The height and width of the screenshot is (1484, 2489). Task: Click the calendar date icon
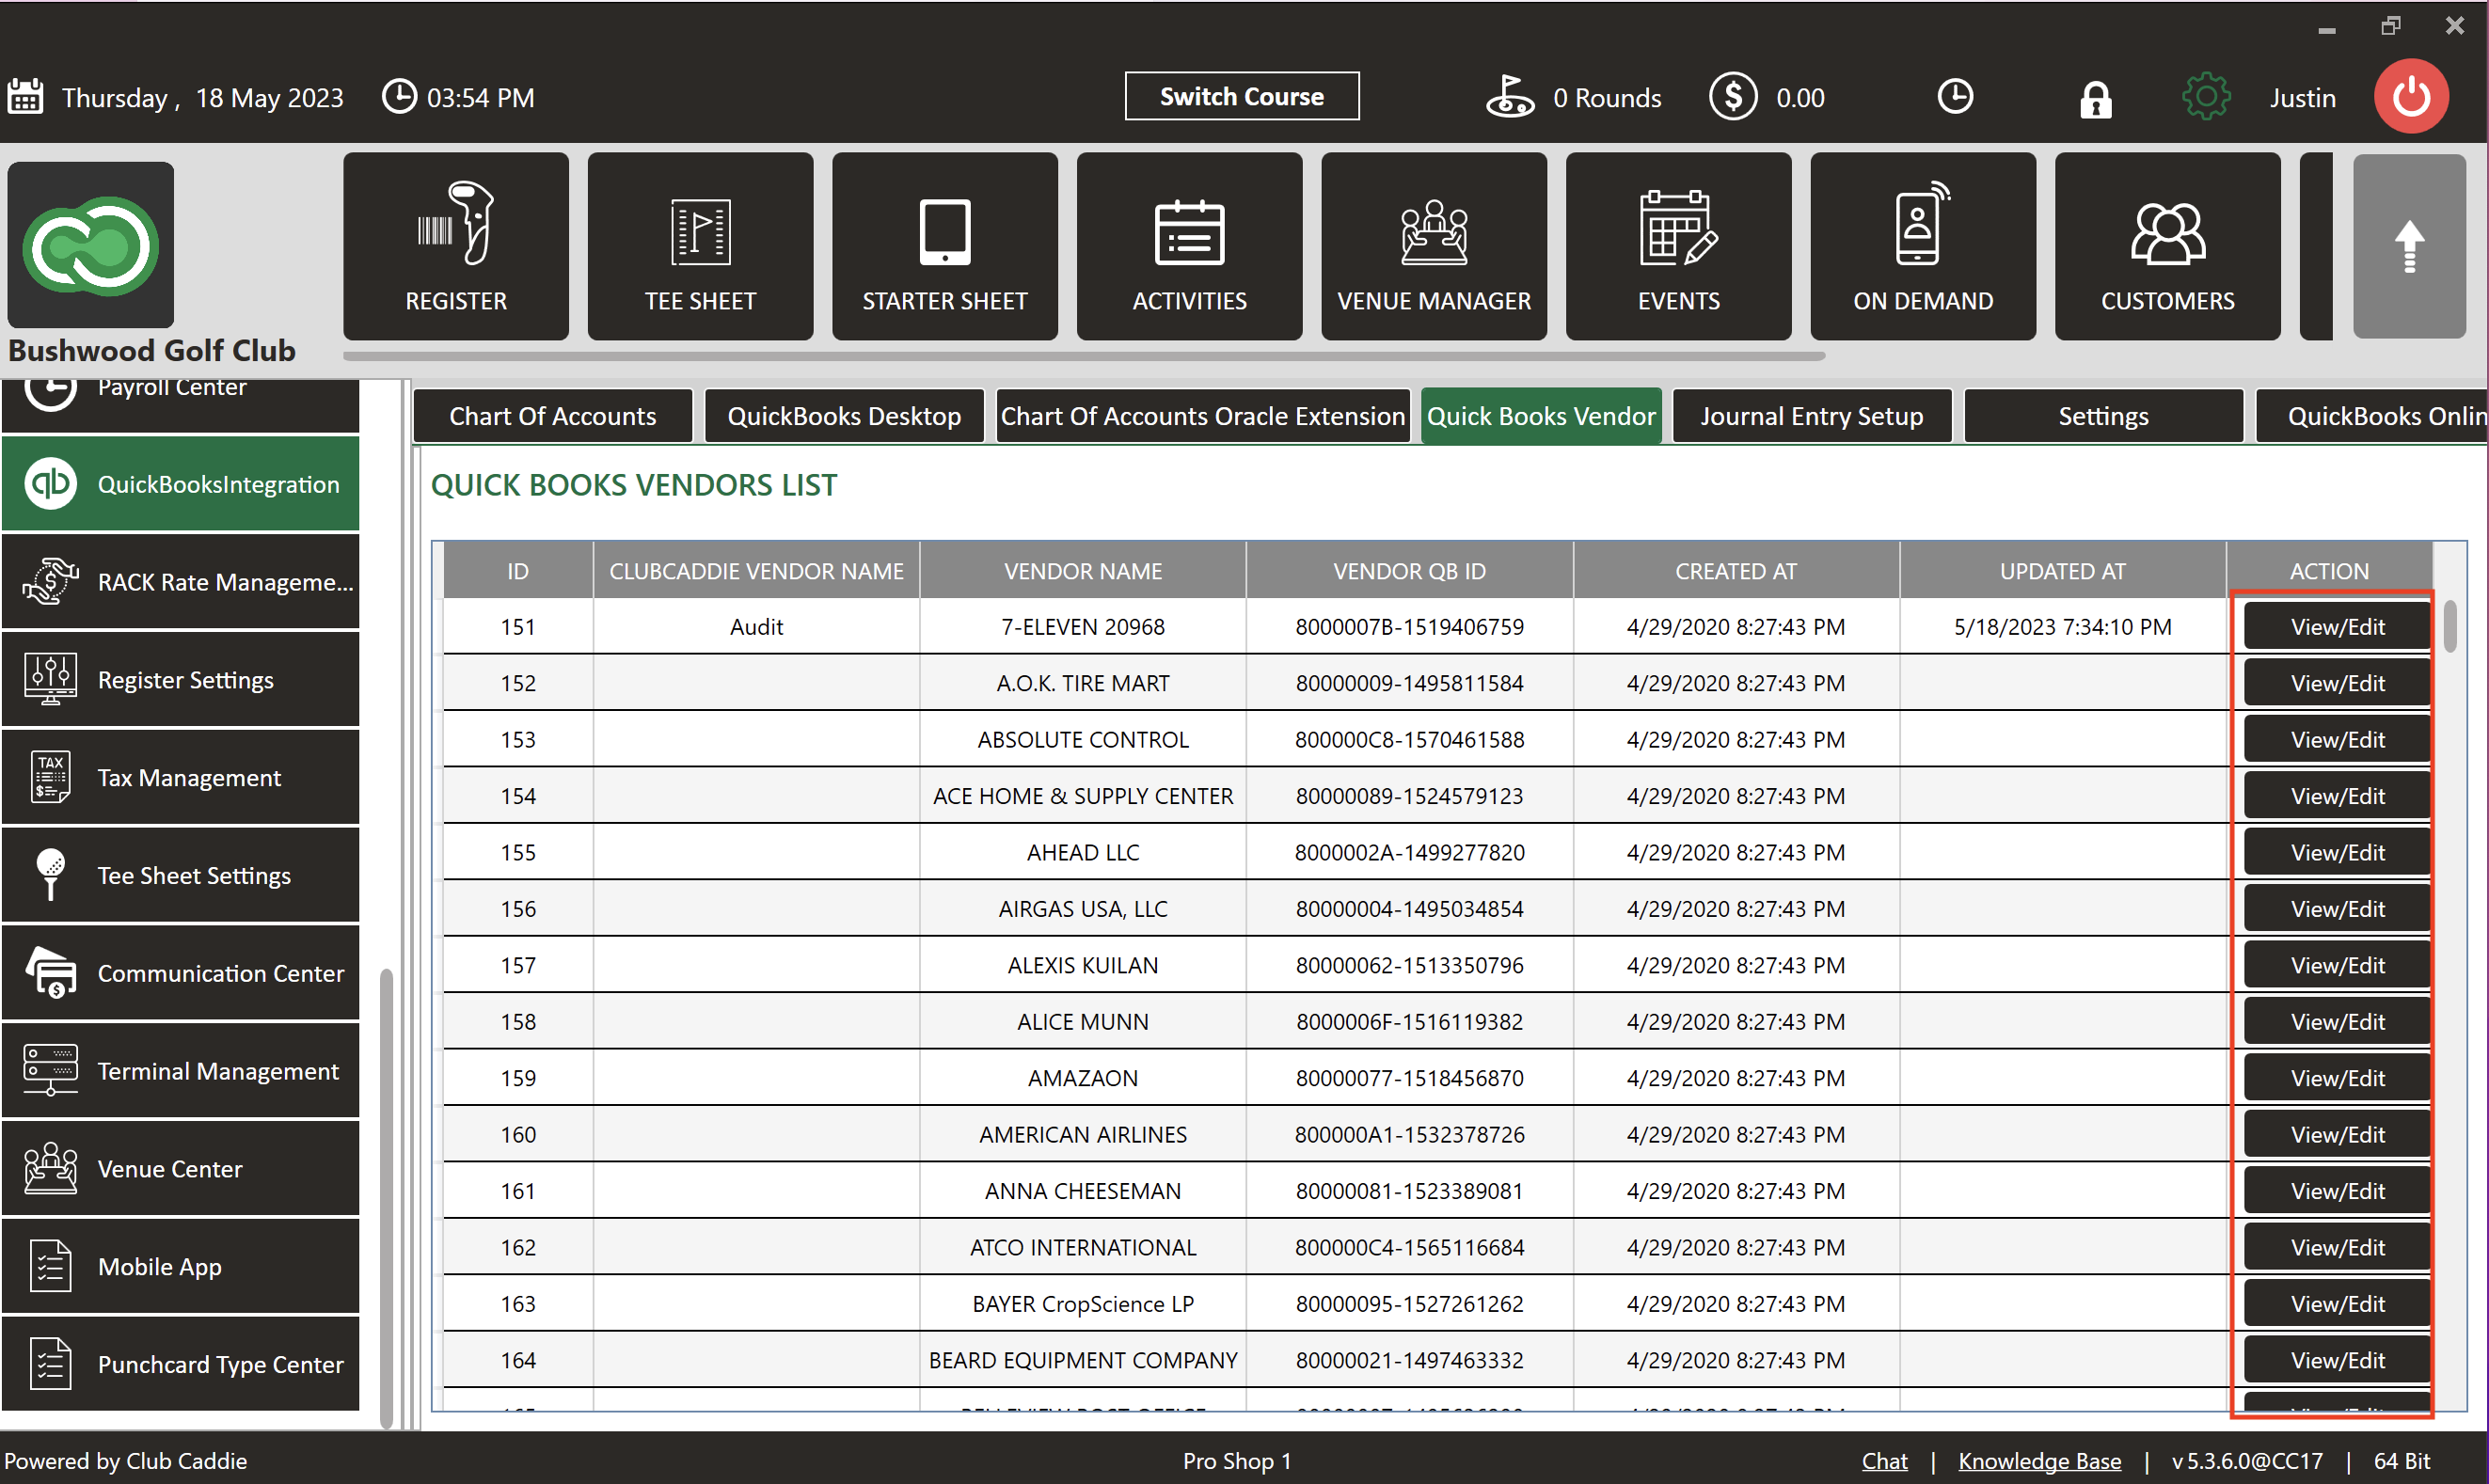[x=25, y=97]
